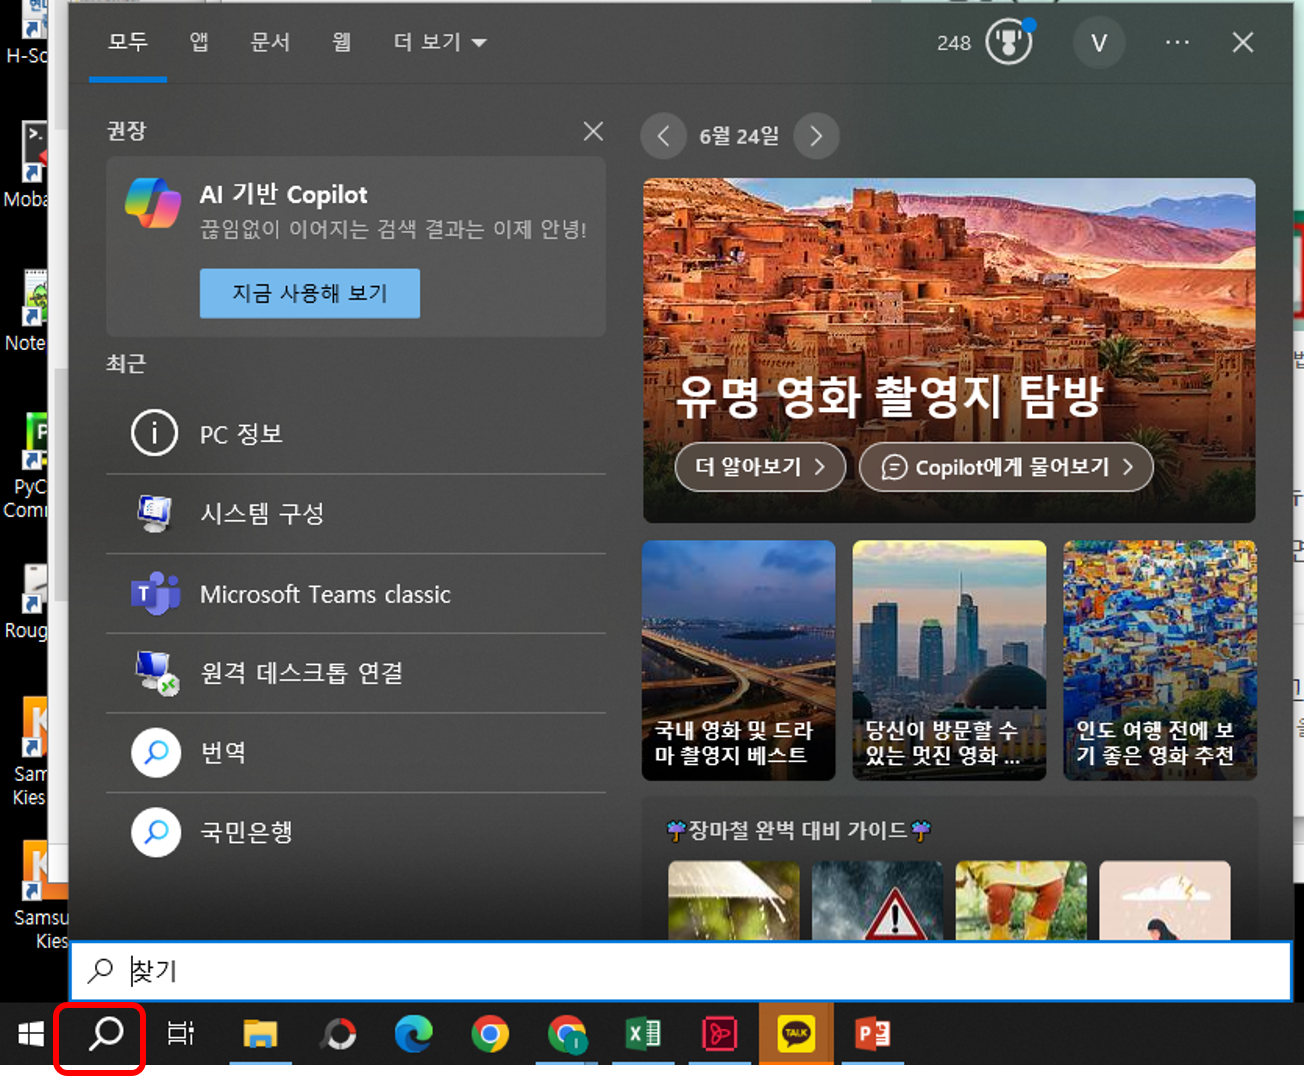
Task: Open the Windows Start button
Action: tap(31, 1034)
